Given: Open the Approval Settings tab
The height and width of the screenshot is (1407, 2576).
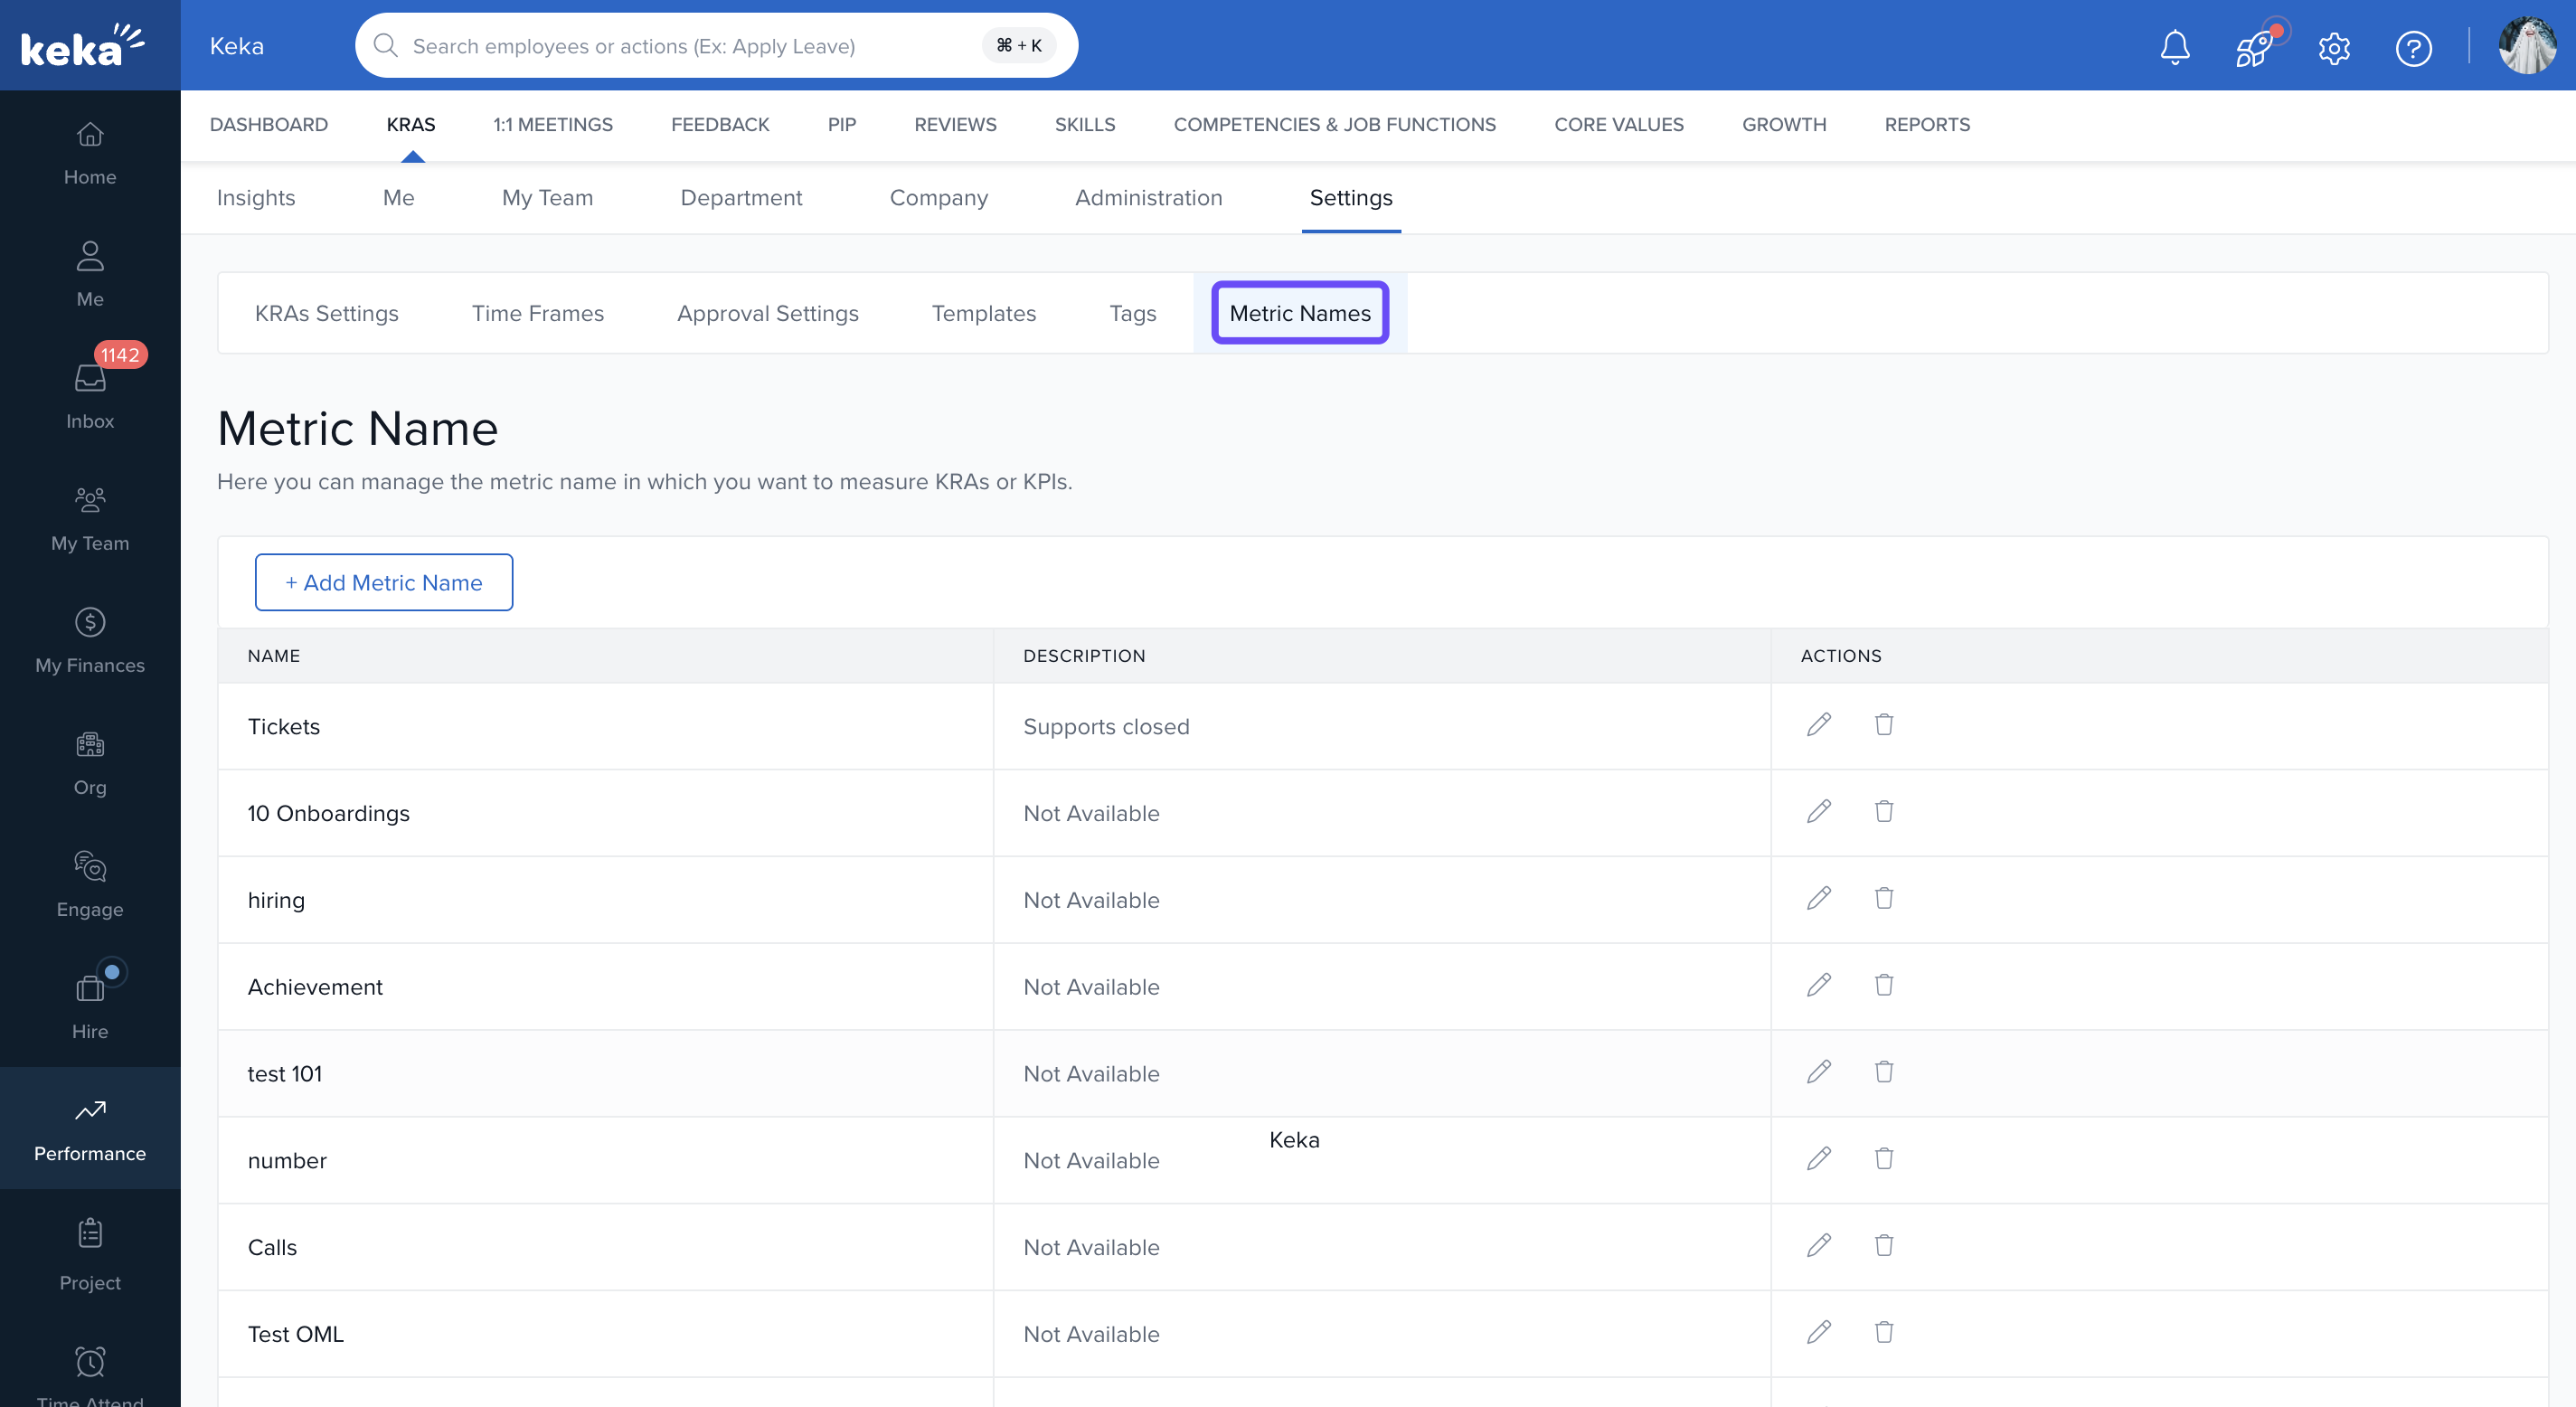Looking at the screenshot, I should point(767,313).
